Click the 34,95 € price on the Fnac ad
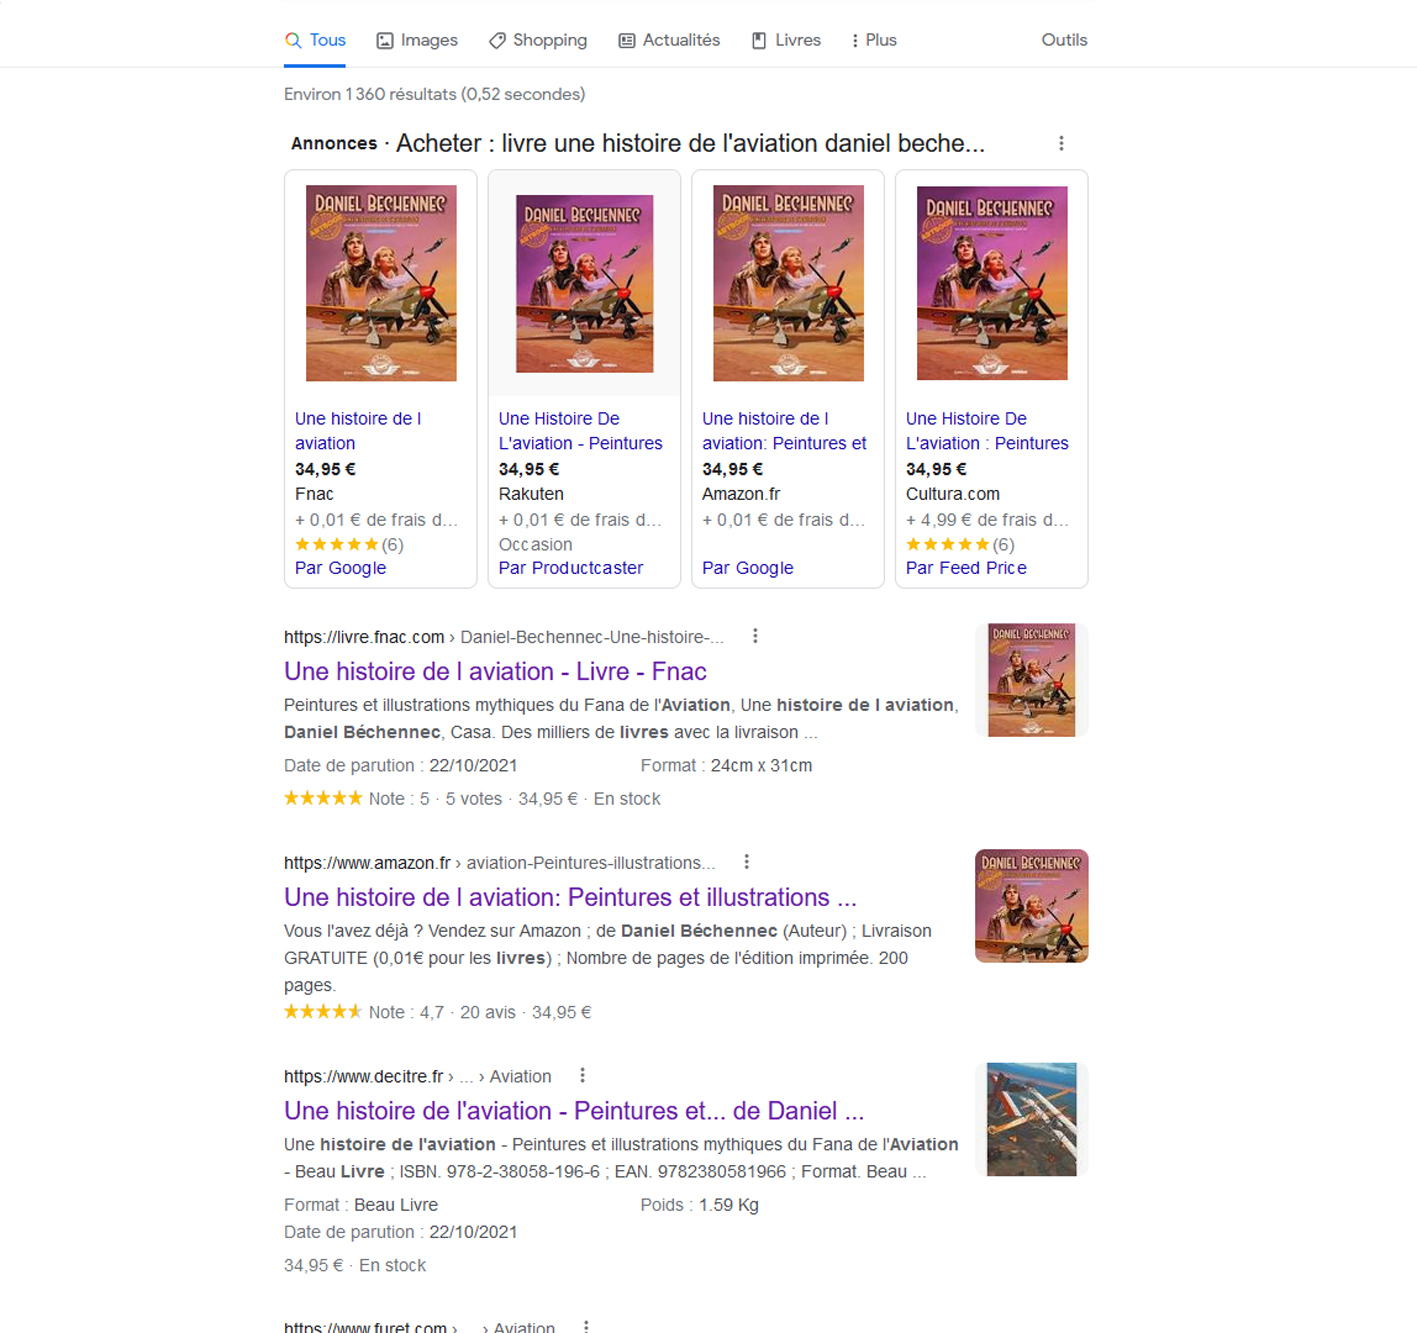Viewport: 1417px width, 1333px height. 325,469
